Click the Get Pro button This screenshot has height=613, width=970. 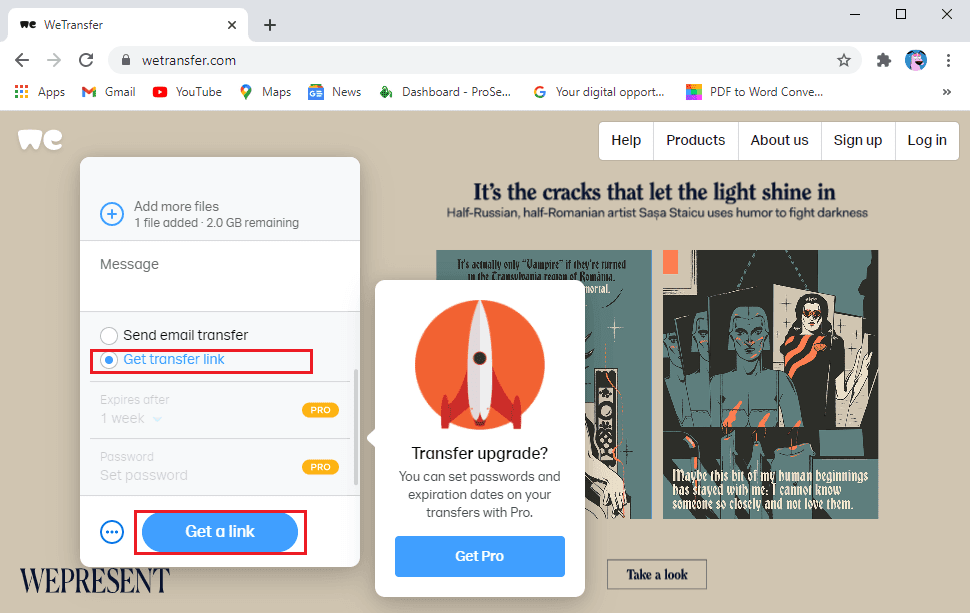tap(479, 556)
